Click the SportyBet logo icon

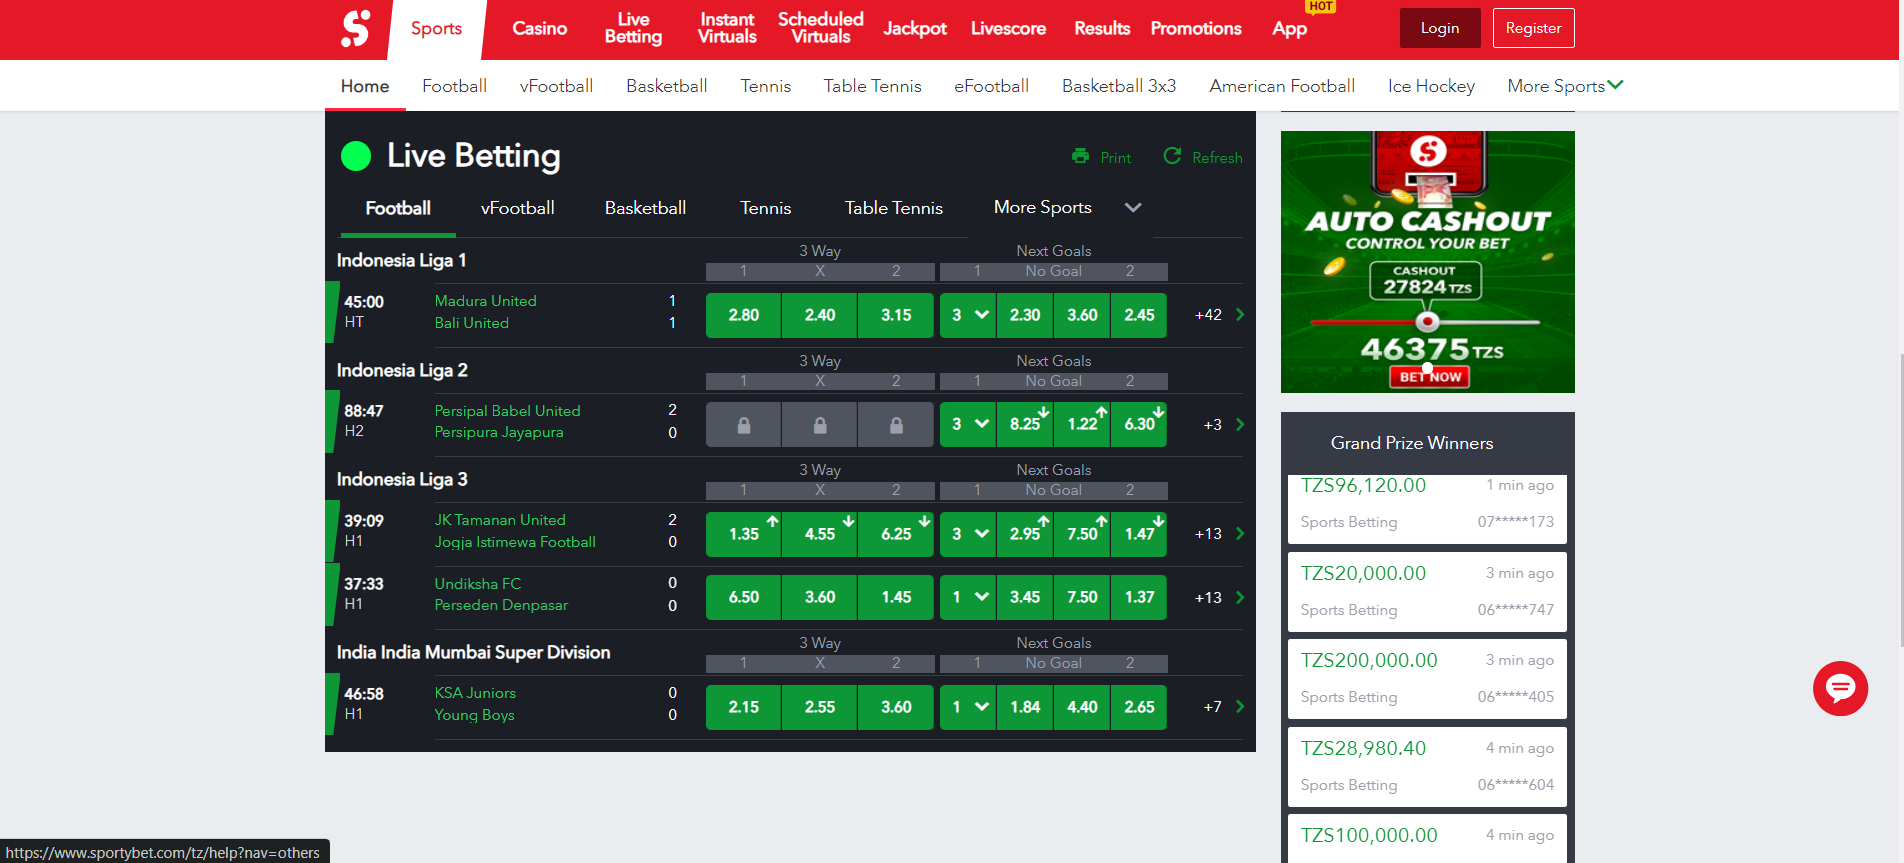coord(356,28)
